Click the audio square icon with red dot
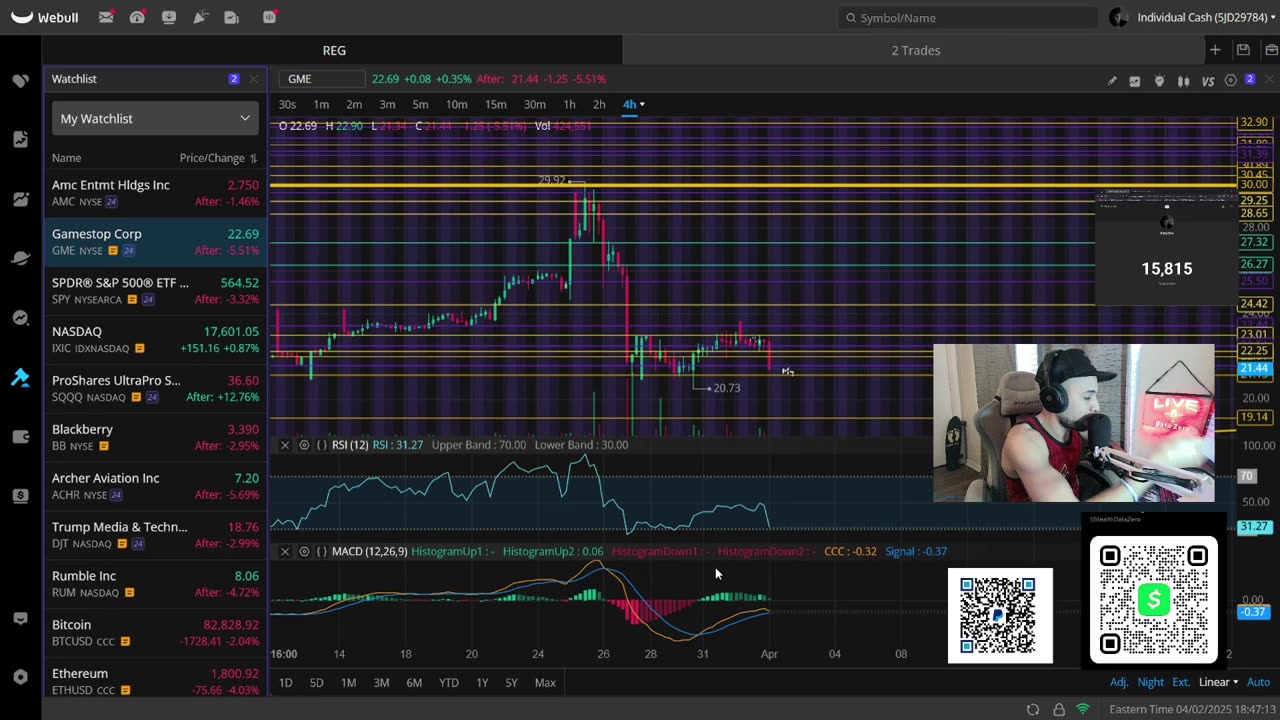This screenshot has height=720, width=1280. (x=270, y=17)
